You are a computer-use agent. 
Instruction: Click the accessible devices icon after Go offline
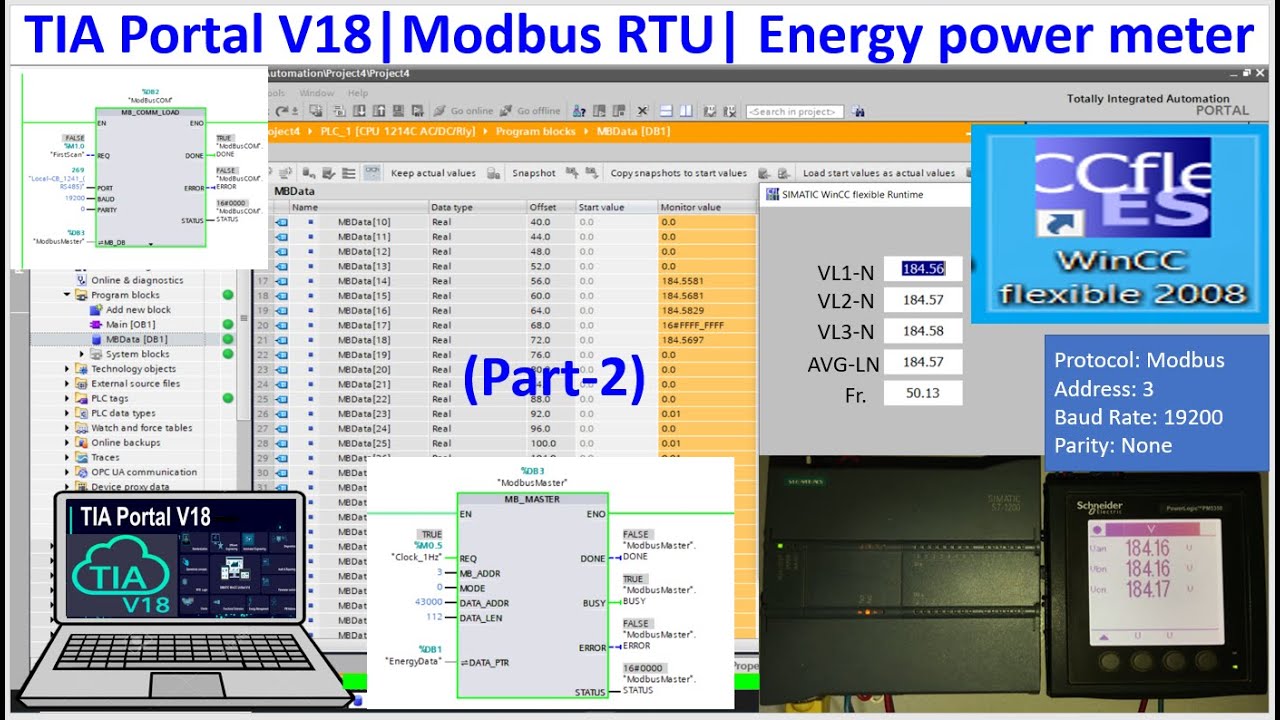click(580, 111)
